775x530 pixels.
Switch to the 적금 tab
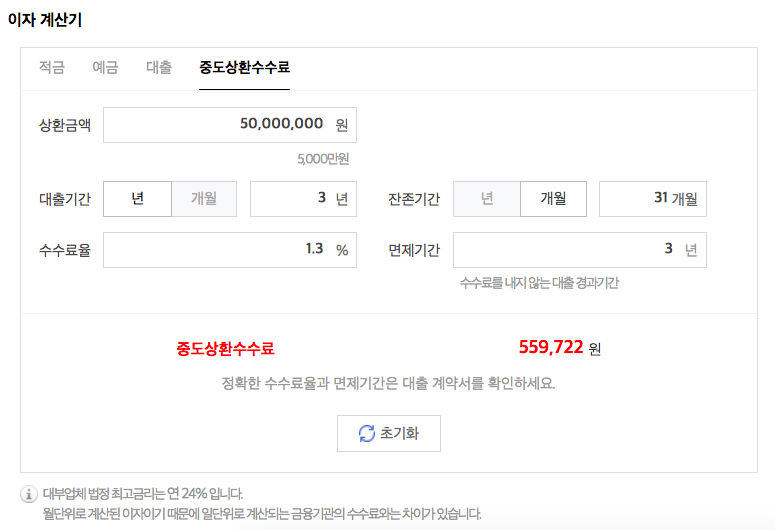tap(52, 67)
